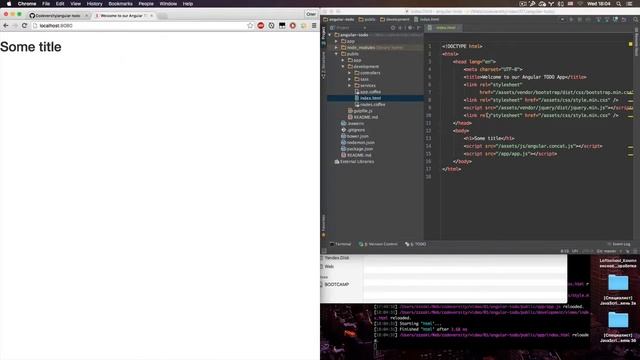Image resolution: width=640 pixels, height=360 pixels.
Task: Click the 'development' breadcrumb in the IDE
Action: 395,19
